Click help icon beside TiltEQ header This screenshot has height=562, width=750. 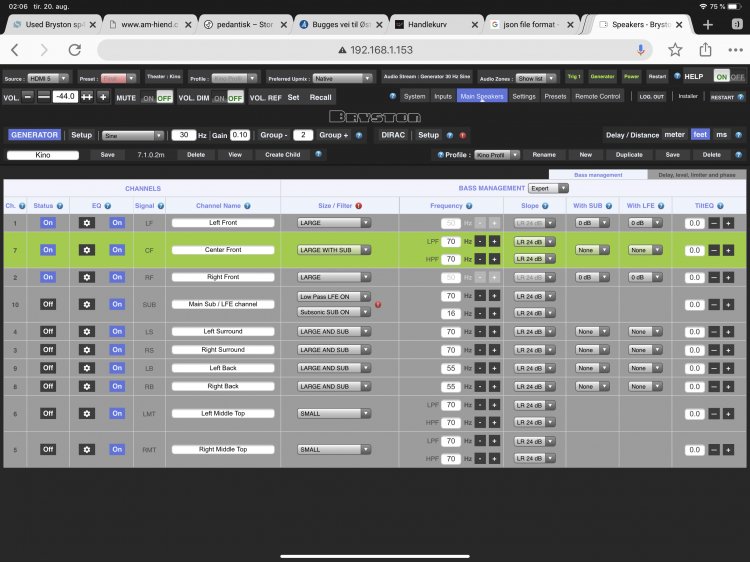[x=720, y=206]
